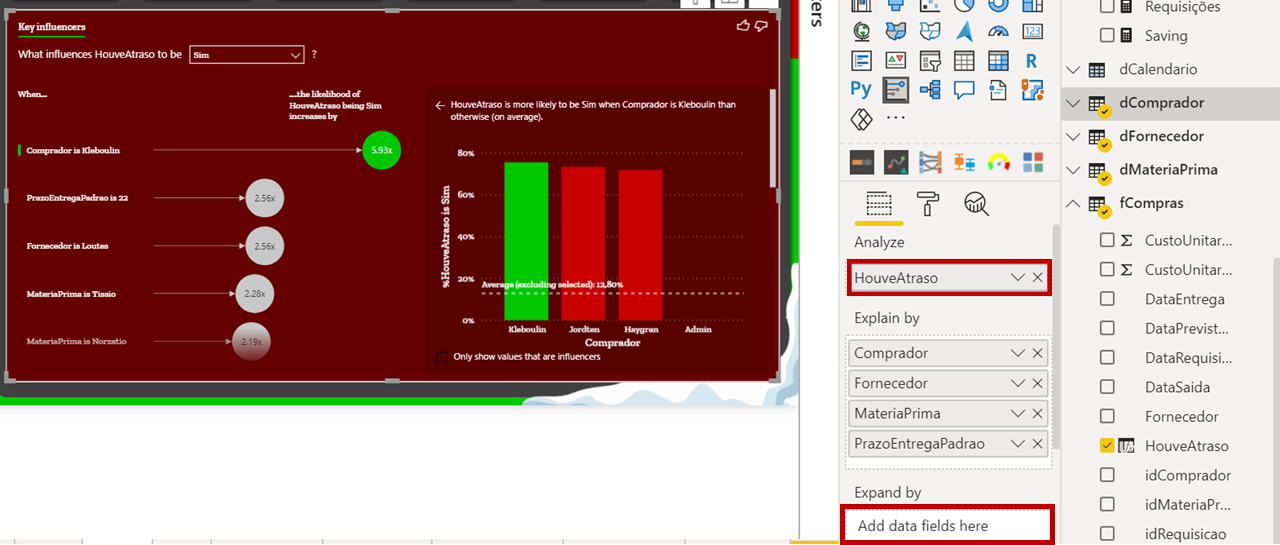Screen dimensions: 1280x545
Task: Uncheck the HouveAtraso field checkbox
Action: [1107, 446]
